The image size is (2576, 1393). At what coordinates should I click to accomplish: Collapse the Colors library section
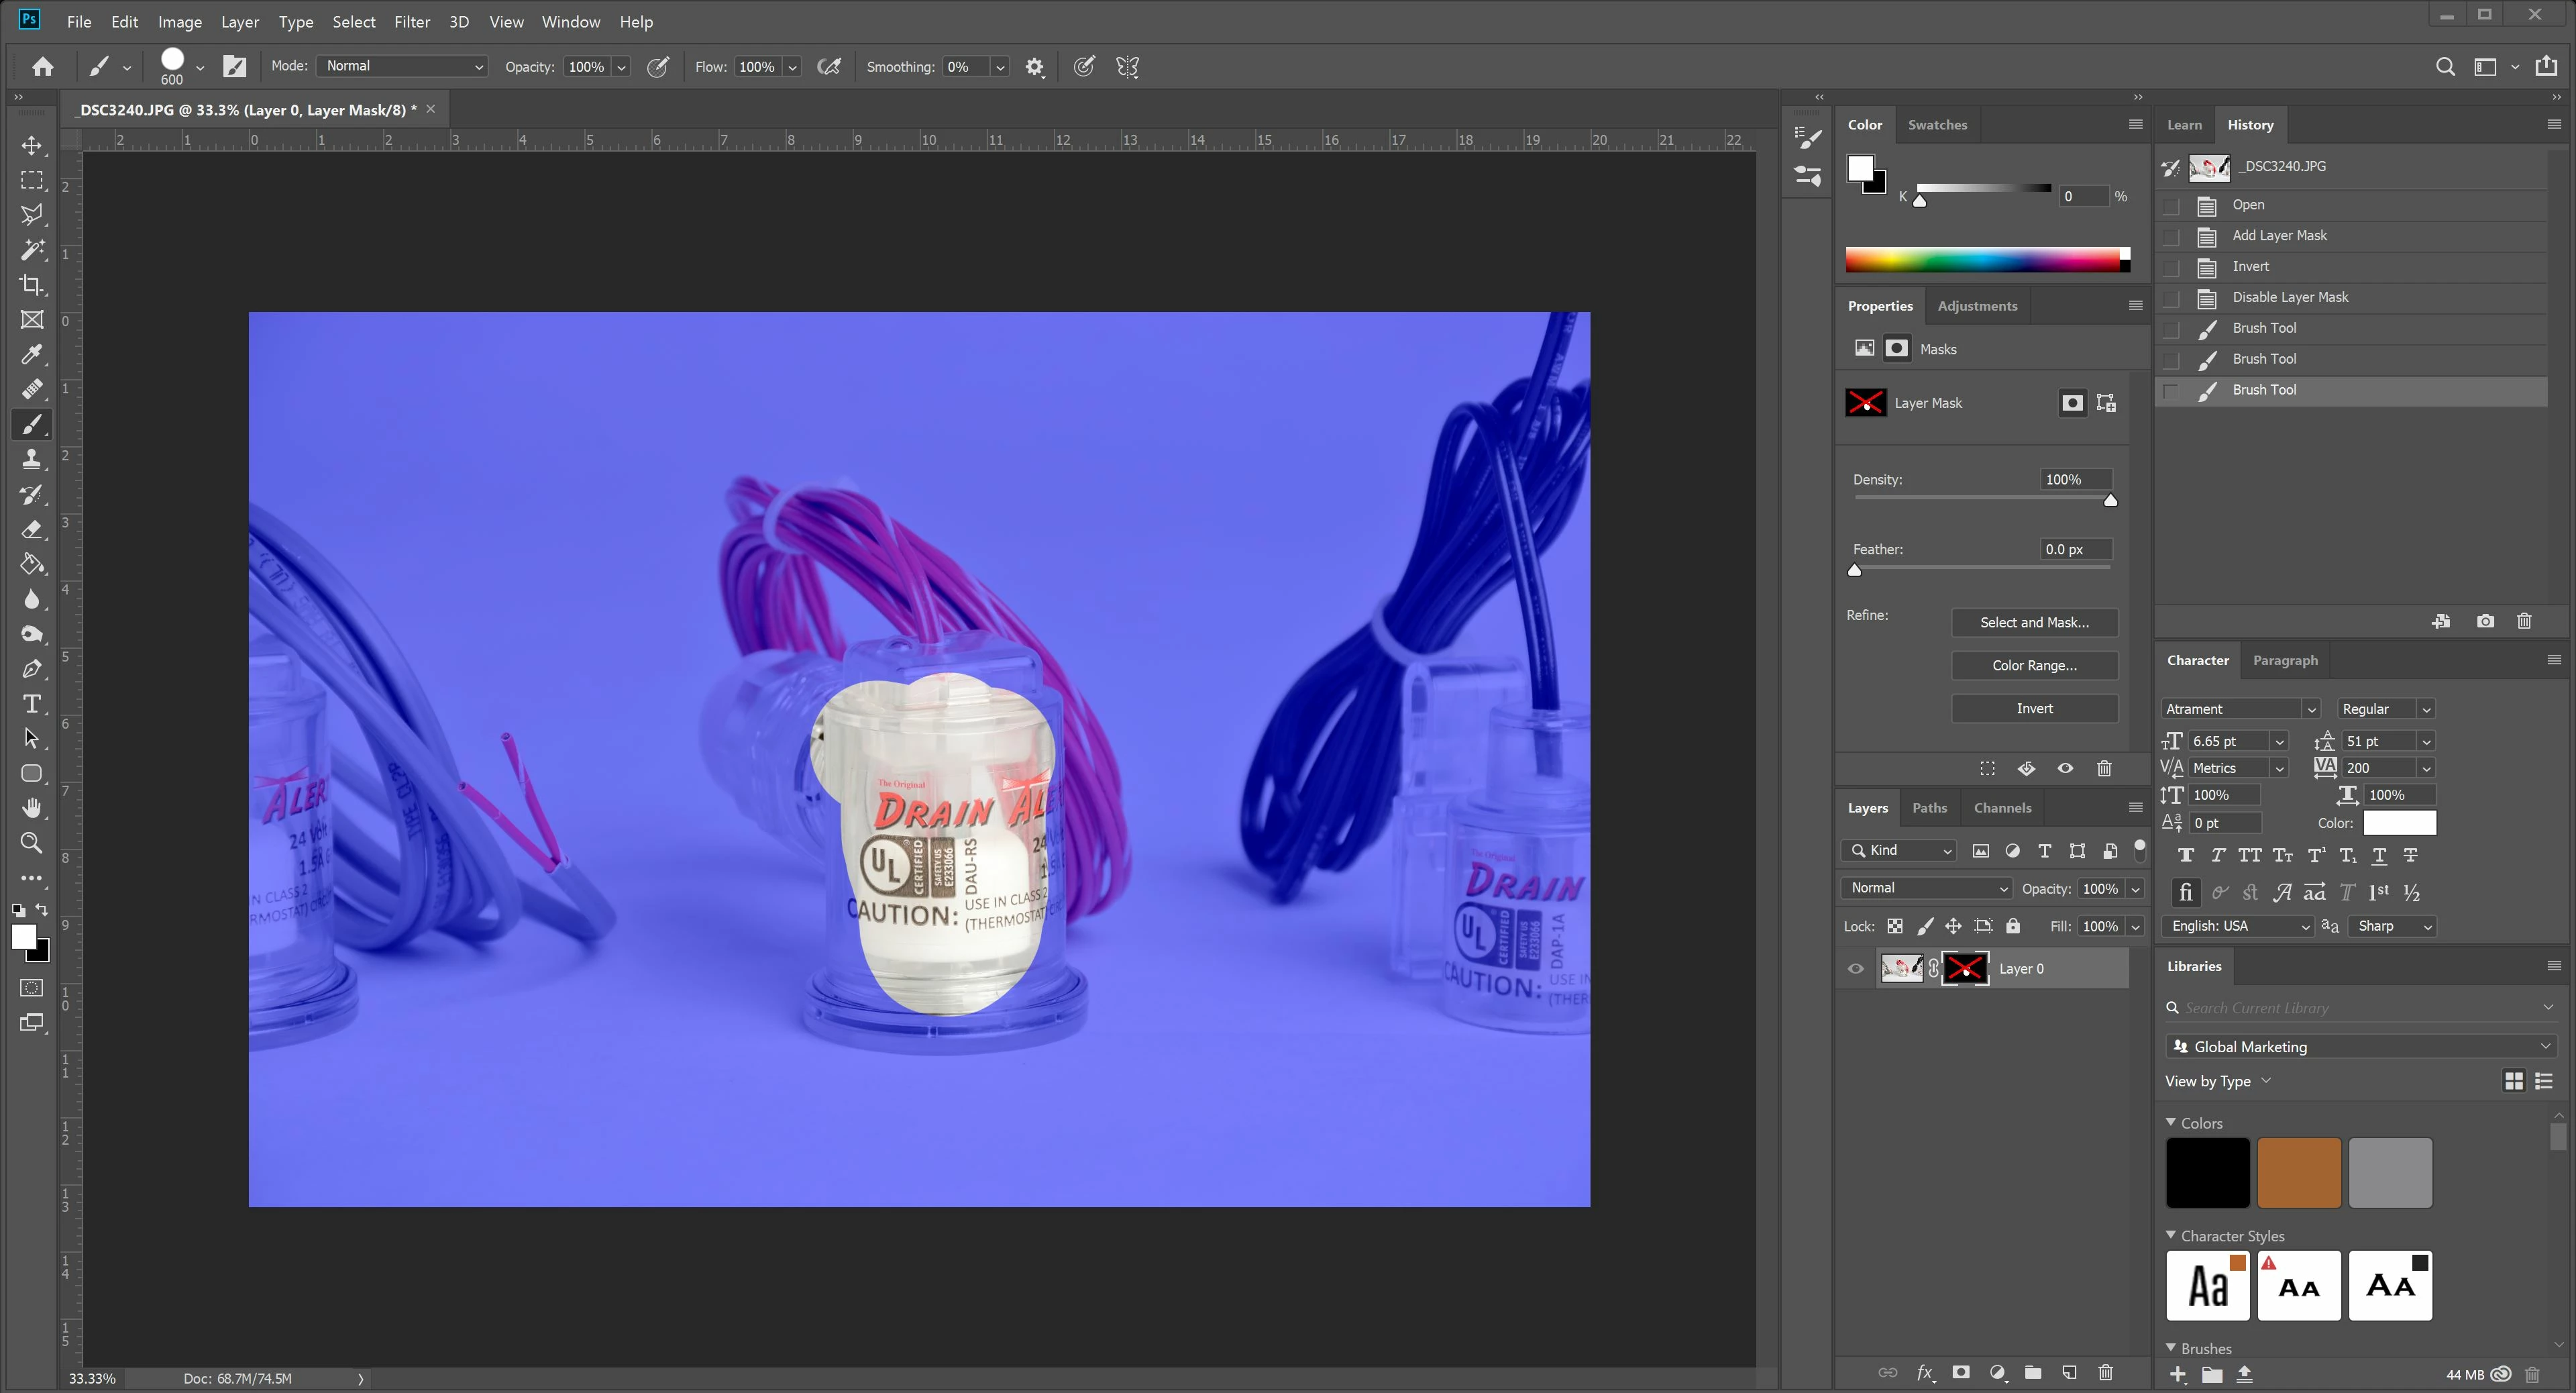2171,1123
